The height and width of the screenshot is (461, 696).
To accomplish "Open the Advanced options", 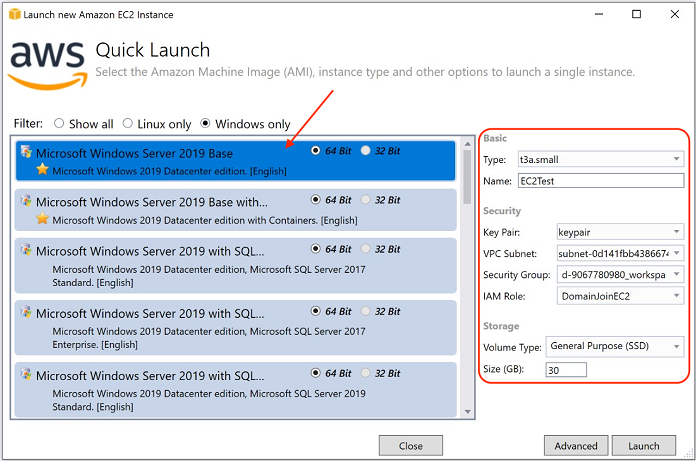I will (x=576, y=445).
